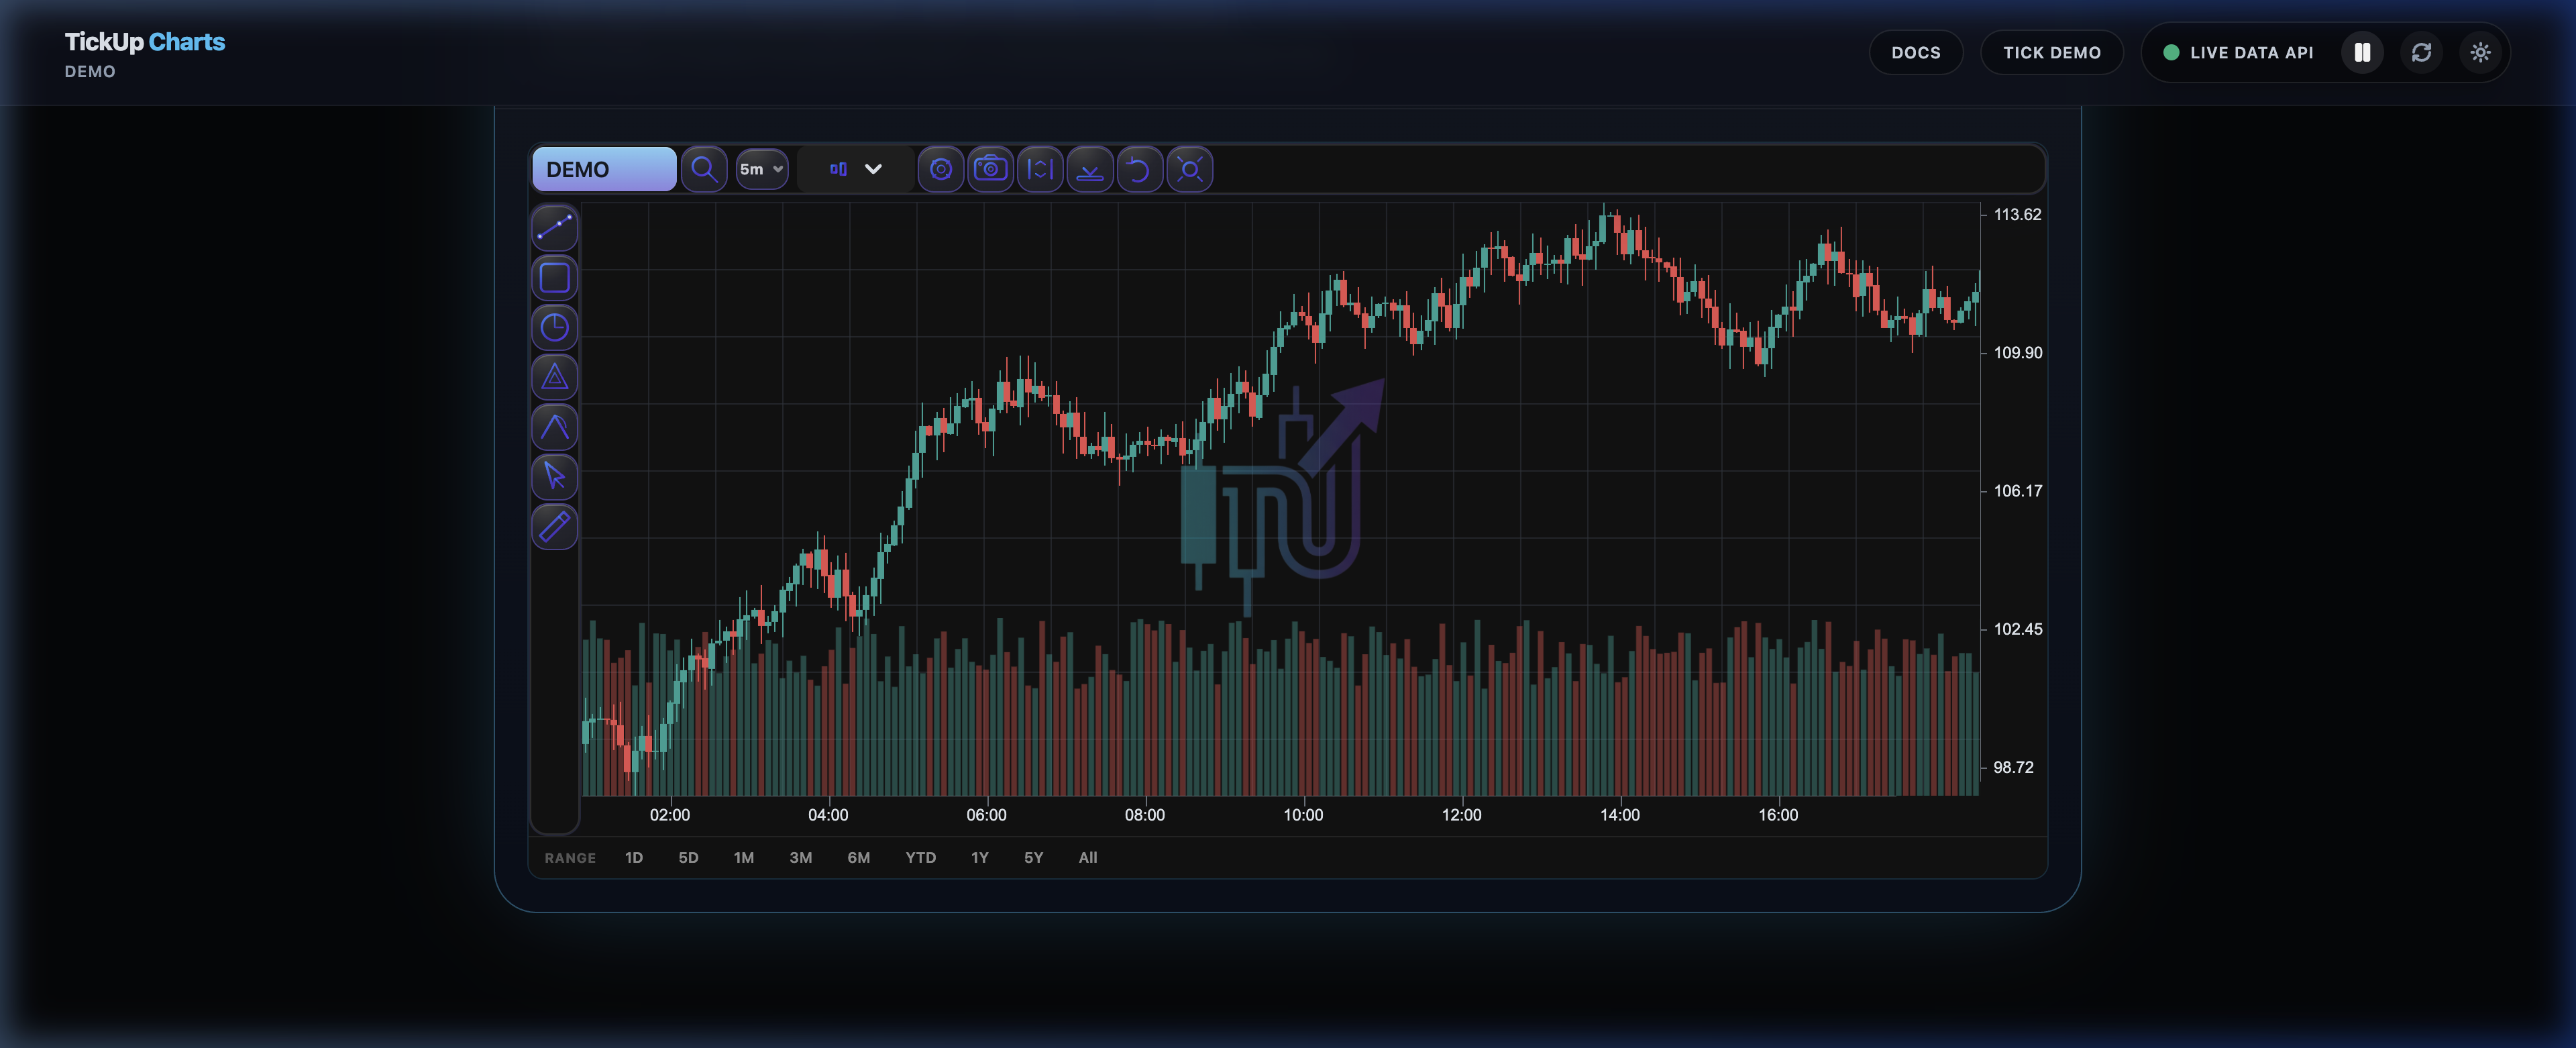Select the circle drawing tool
This screenshot has height=1048, width=2576.
click(554, 328)
